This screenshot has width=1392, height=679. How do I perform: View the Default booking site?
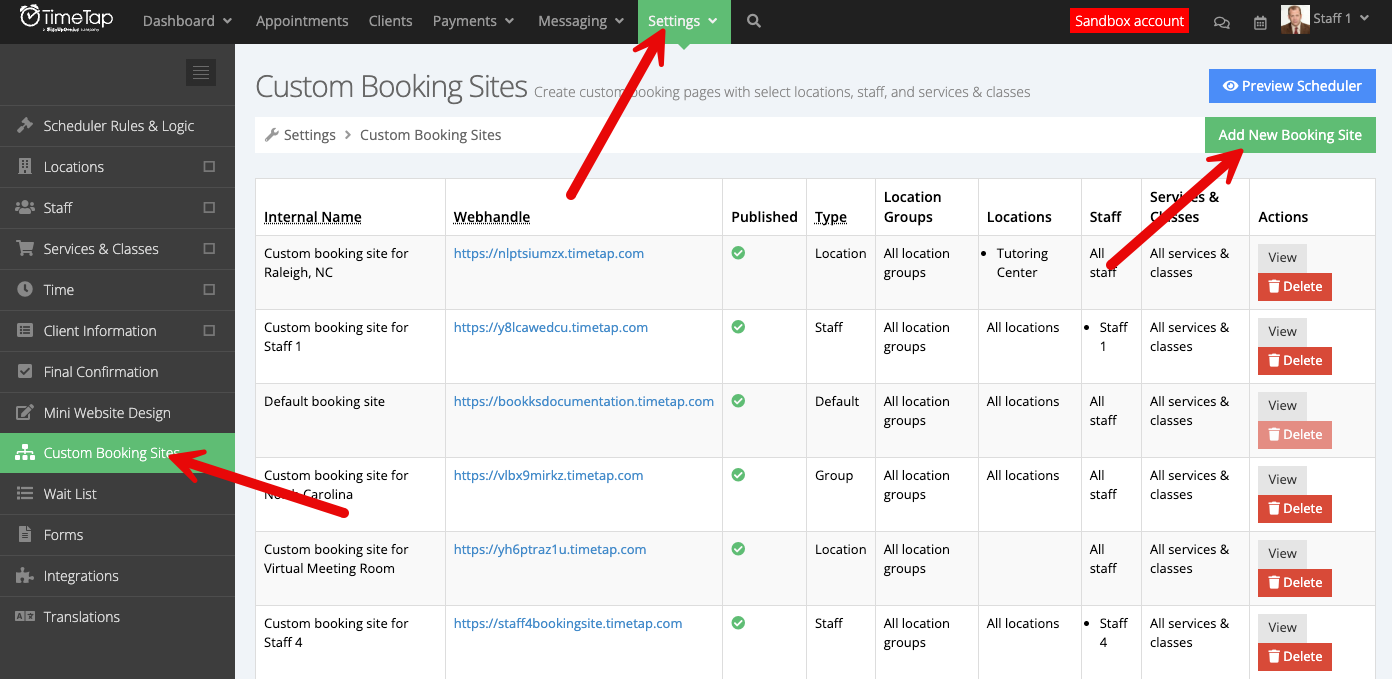pyautogui.click(x=1282, y=405)
